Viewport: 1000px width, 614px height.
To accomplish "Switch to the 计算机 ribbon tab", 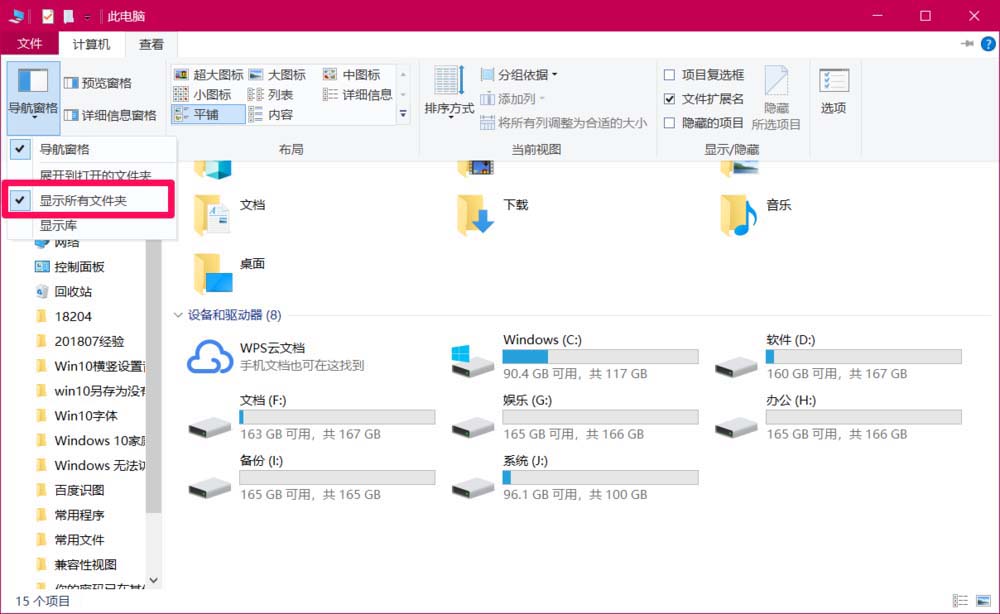I will [90, 43].
